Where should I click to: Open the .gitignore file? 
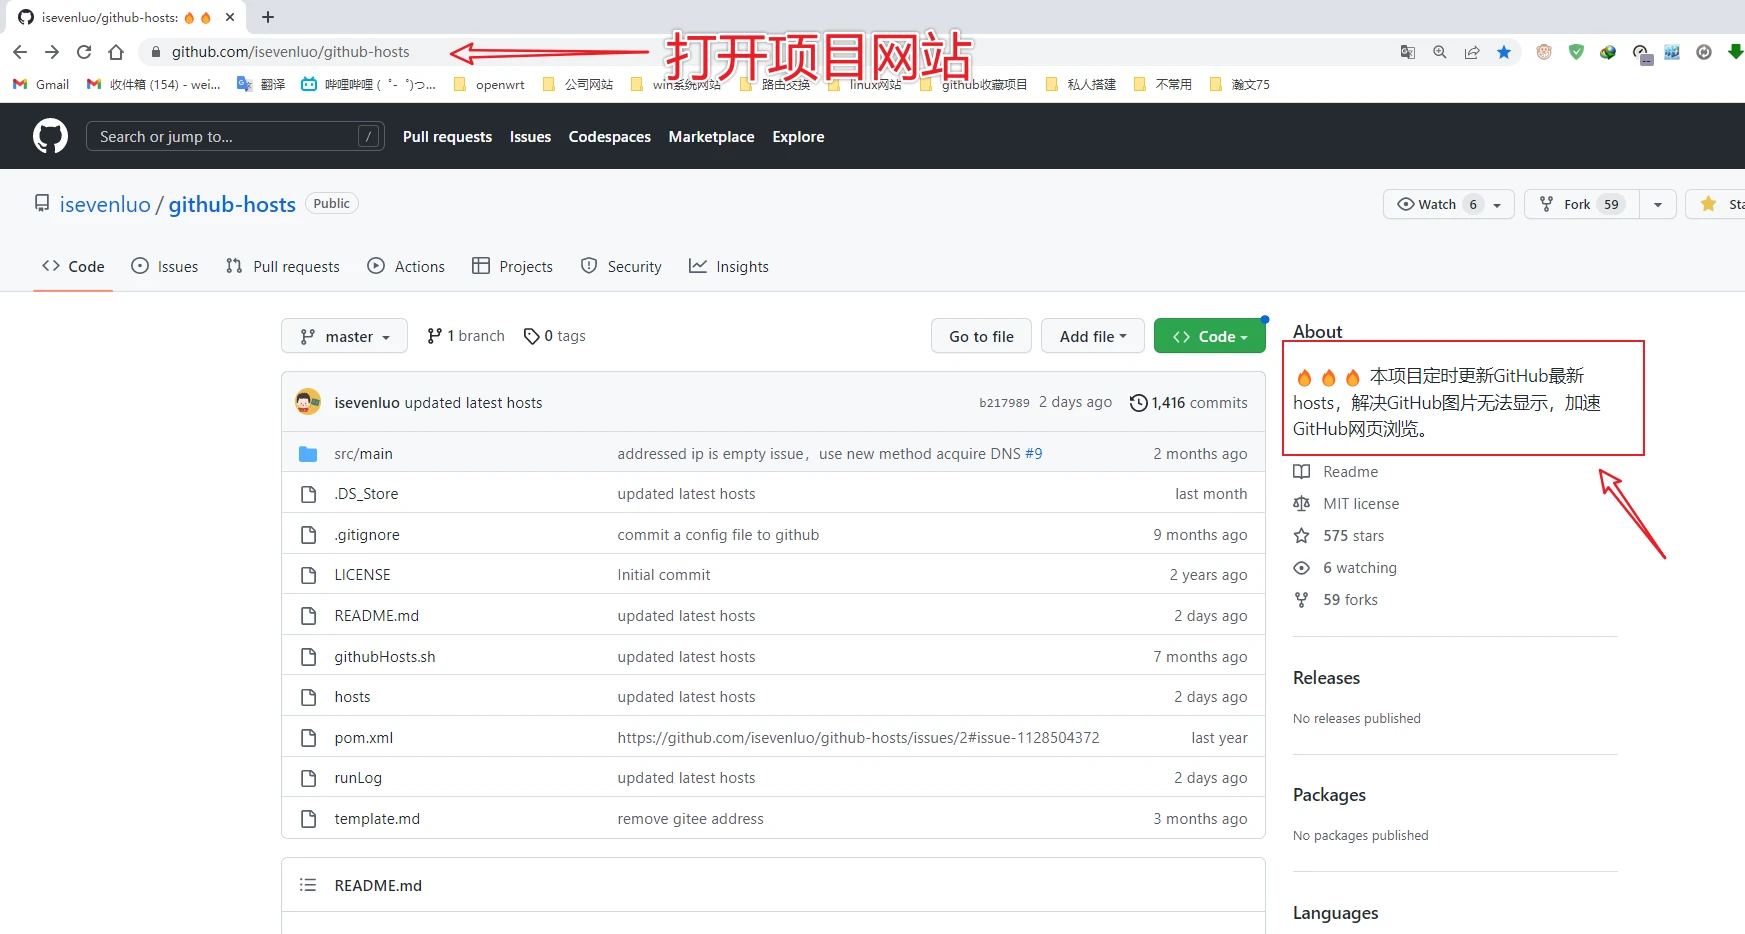pyautogui.click(x=367, y=535)
